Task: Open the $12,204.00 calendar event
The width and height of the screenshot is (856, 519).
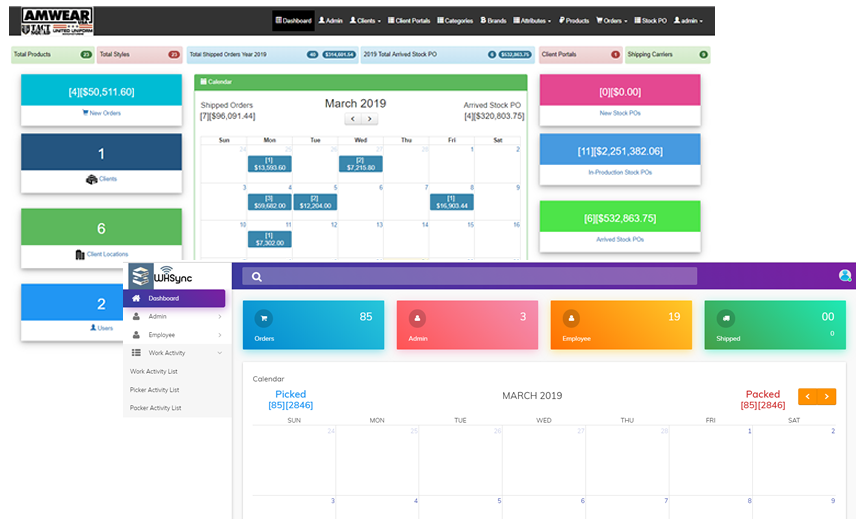Action: pos(315,202)
